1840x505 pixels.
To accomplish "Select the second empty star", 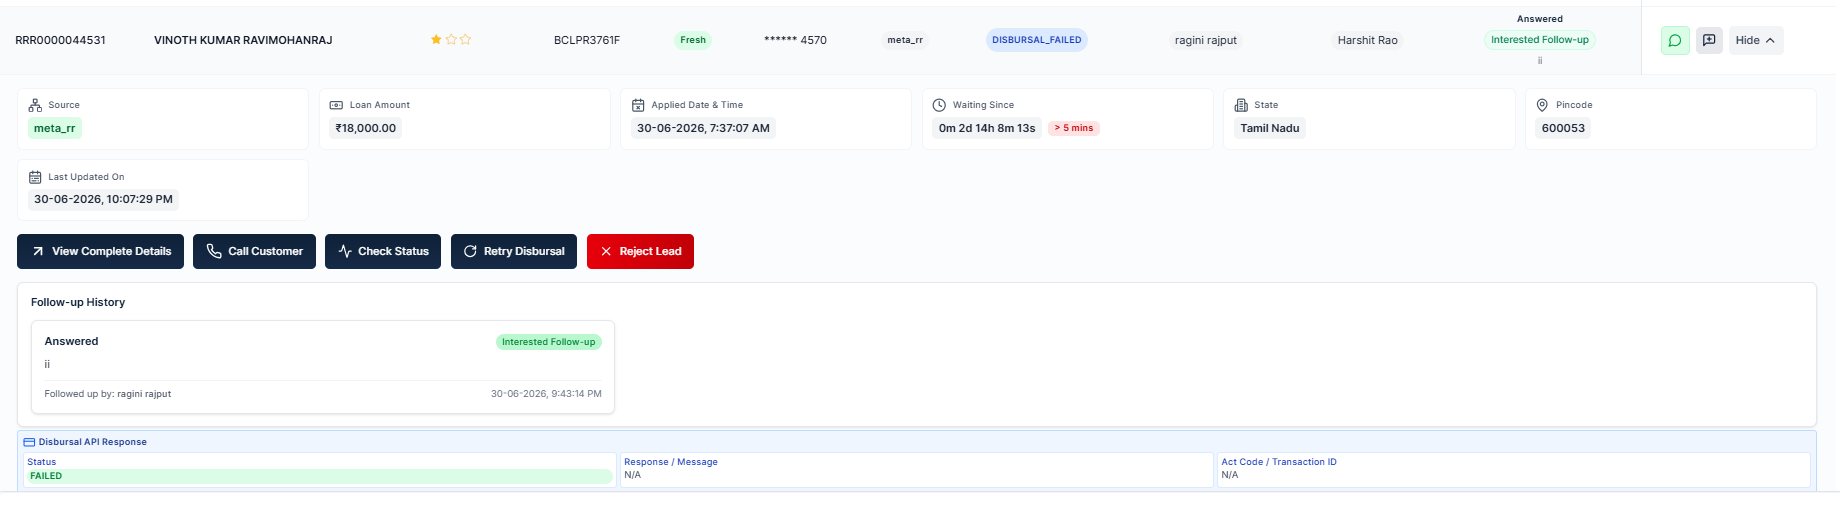I will click(x=451, y=40).
